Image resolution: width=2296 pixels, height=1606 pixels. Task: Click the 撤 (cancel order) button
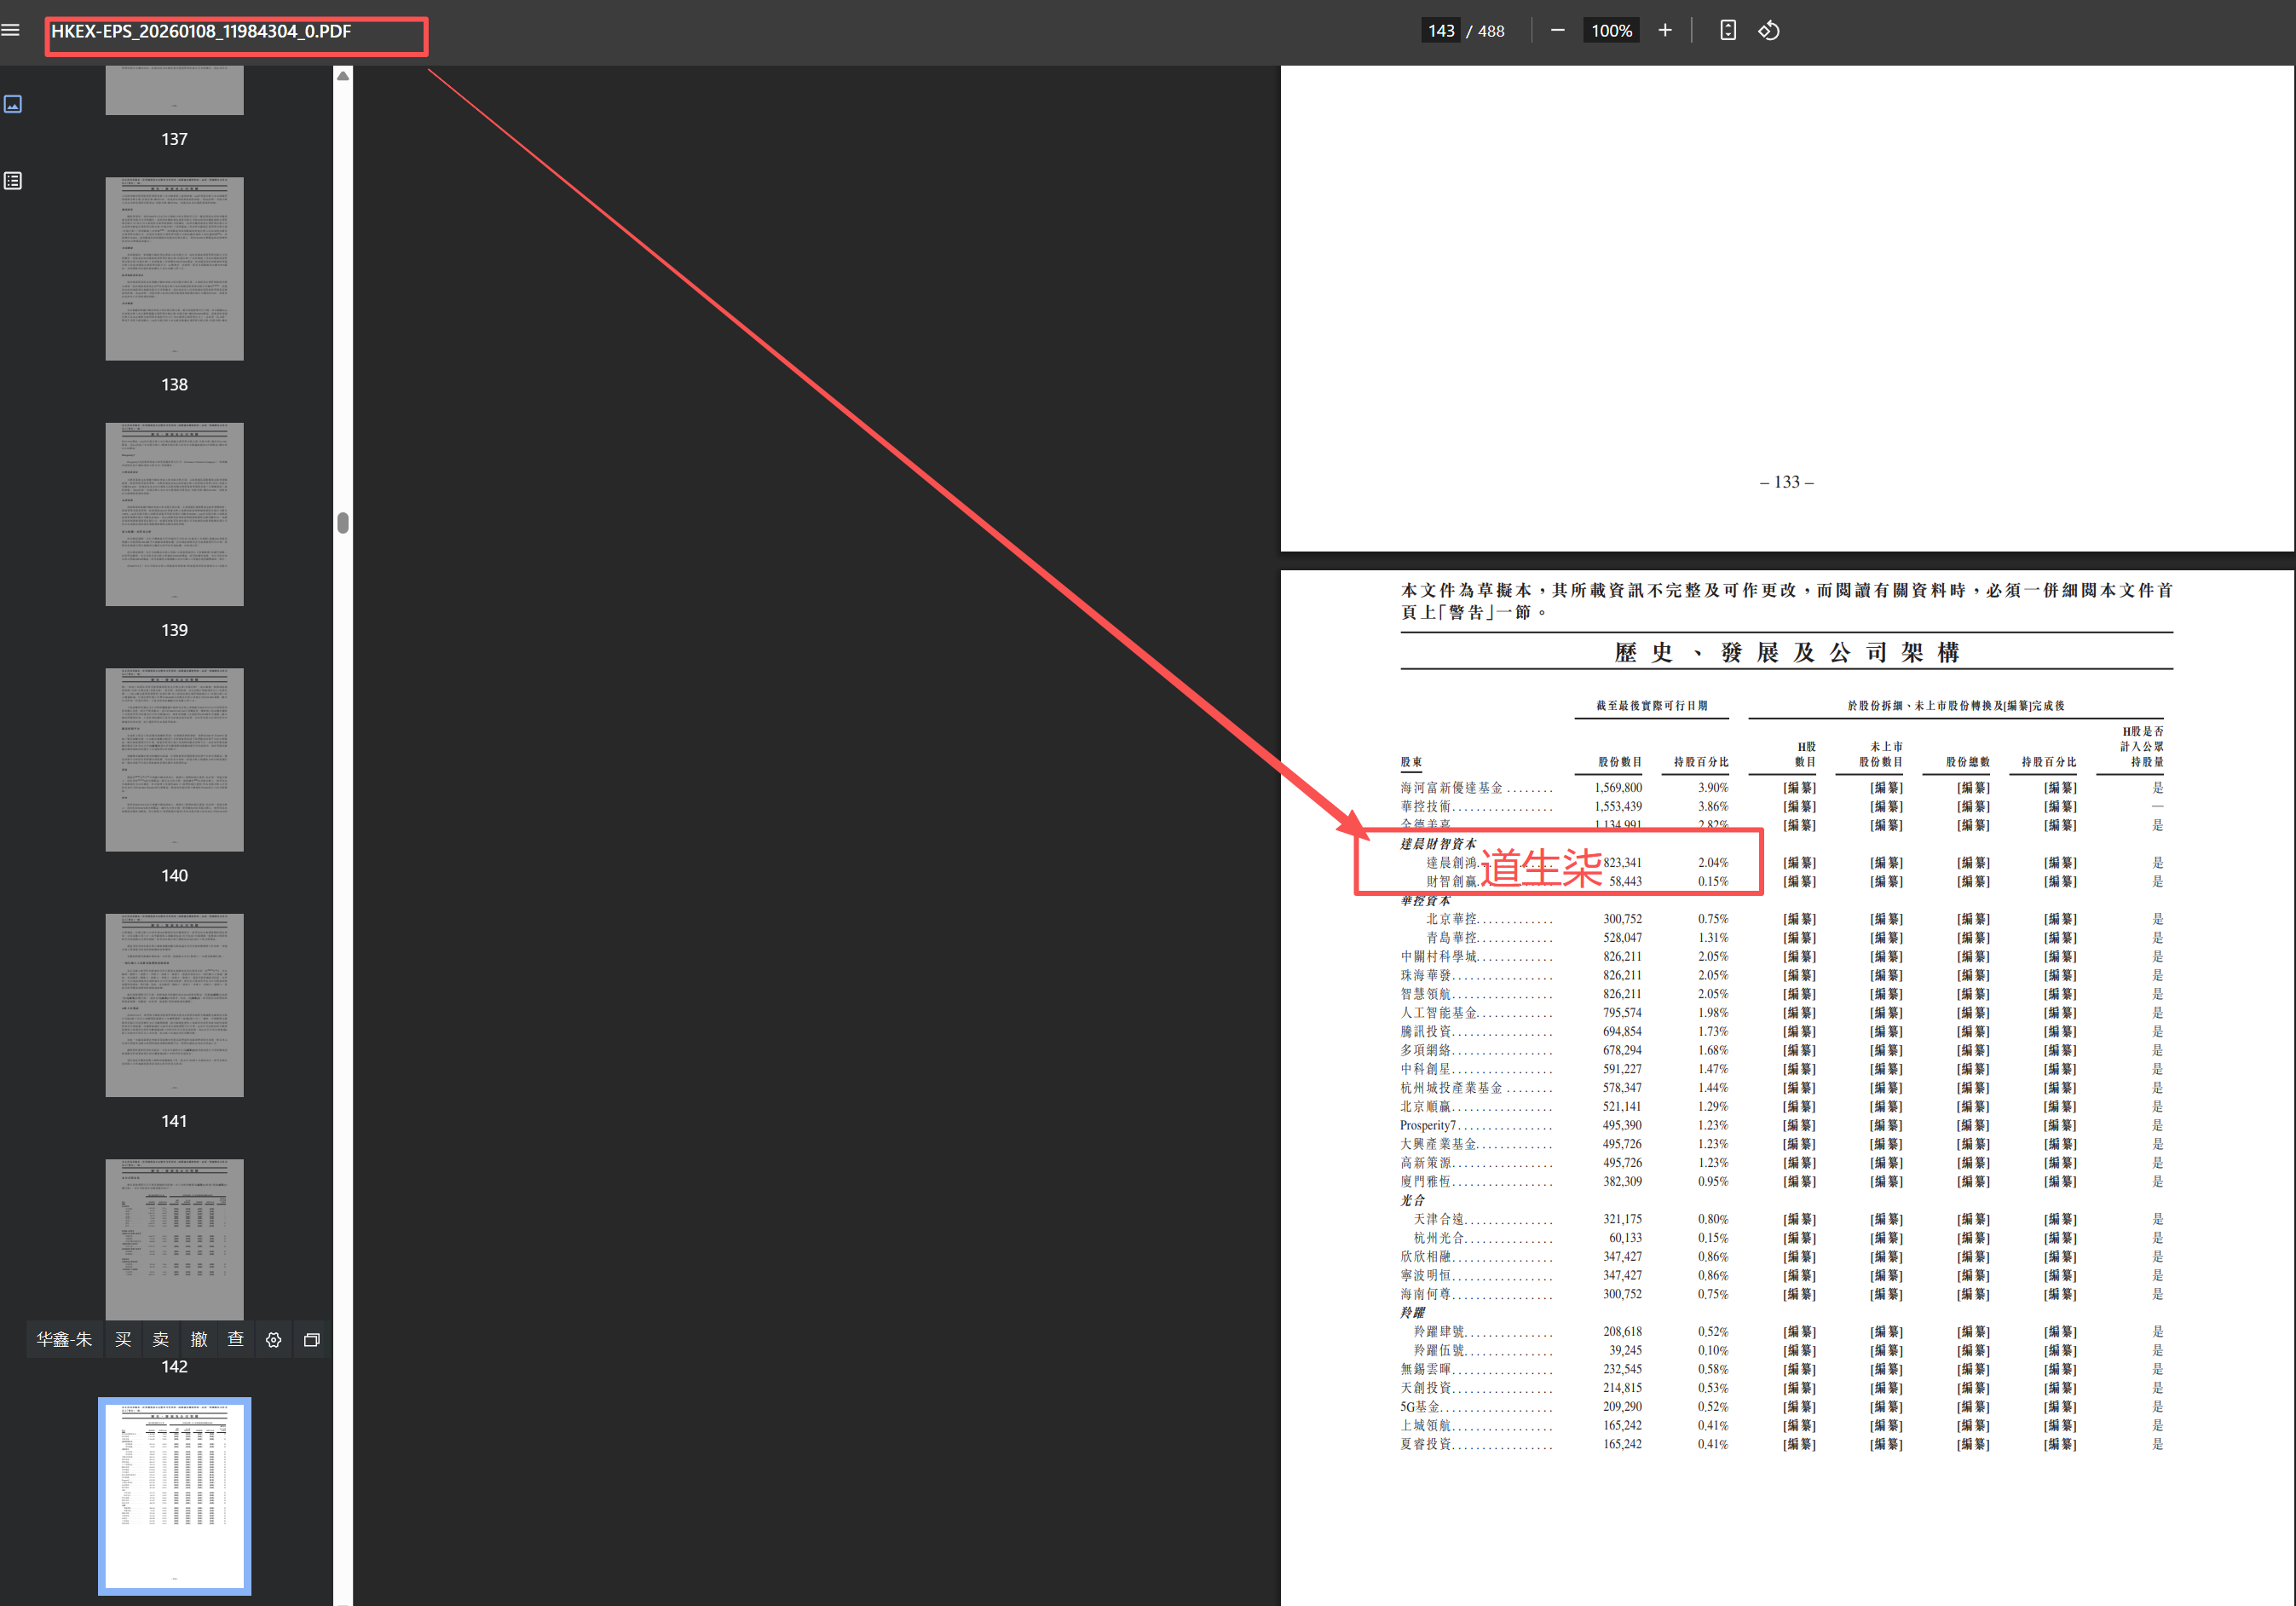coord(199,1339)
